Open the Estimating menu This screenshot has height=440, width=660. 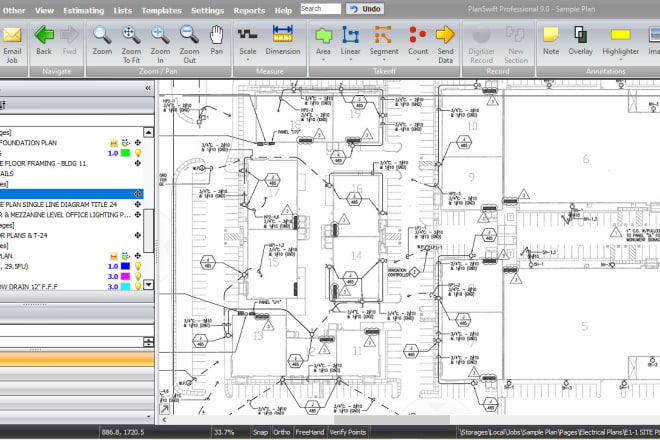(83, 11)
